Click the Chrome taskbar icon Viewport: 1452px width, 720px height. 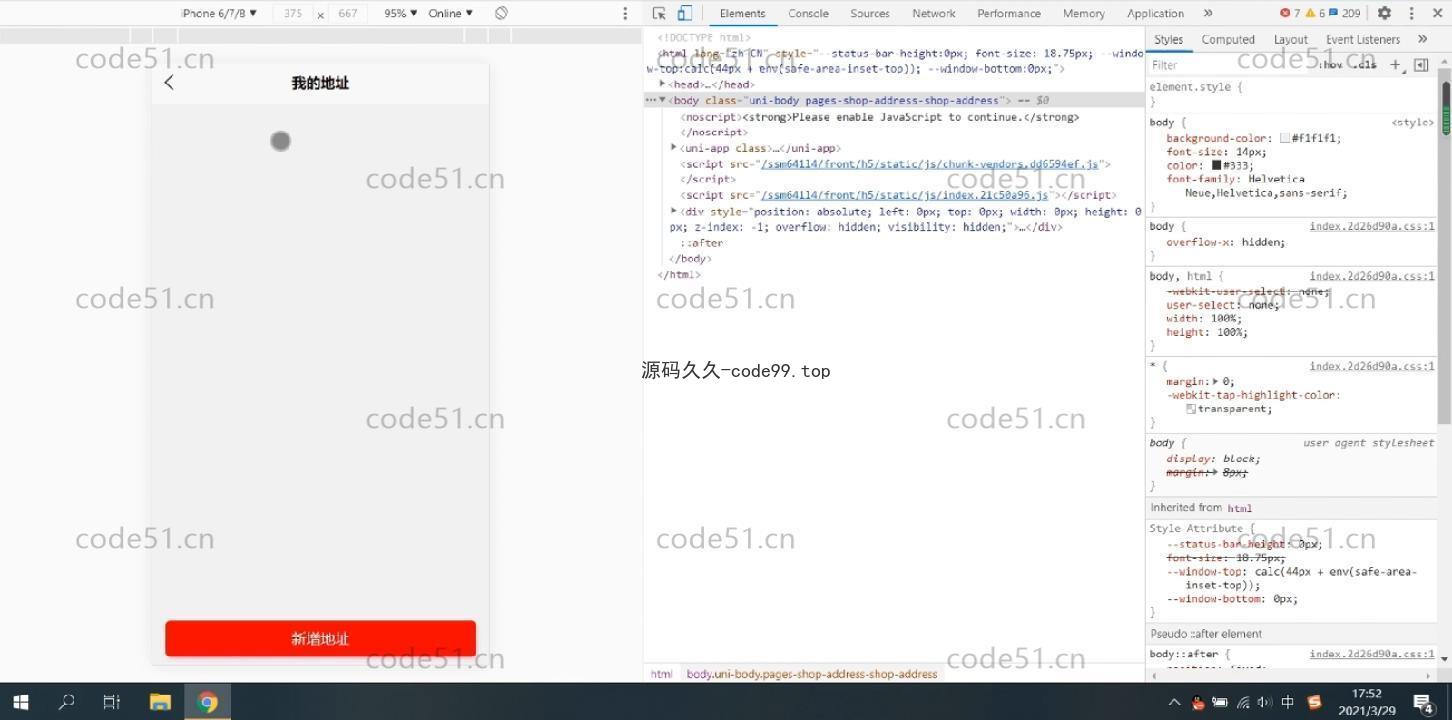208,702
